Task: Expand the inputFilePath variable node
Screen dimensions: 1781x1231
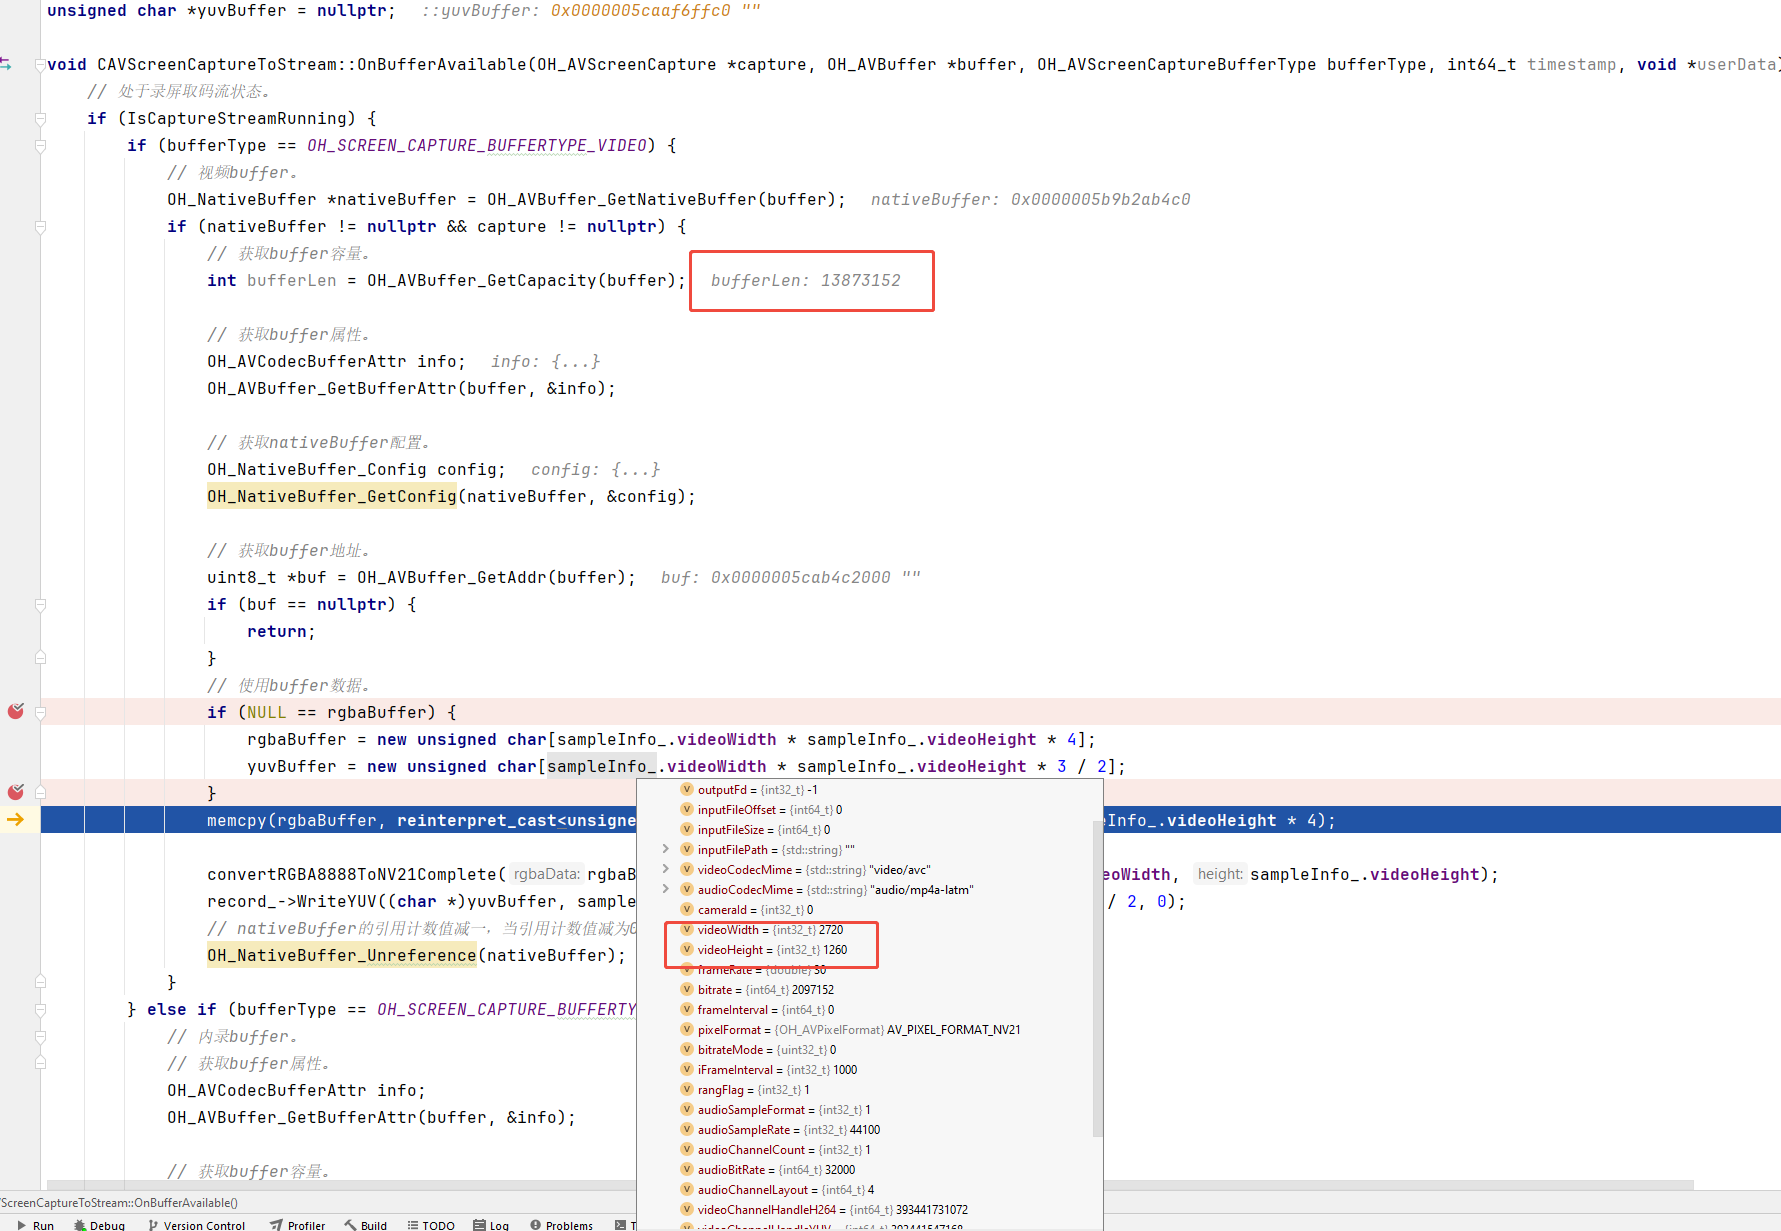Action: (x=666, y=849)
